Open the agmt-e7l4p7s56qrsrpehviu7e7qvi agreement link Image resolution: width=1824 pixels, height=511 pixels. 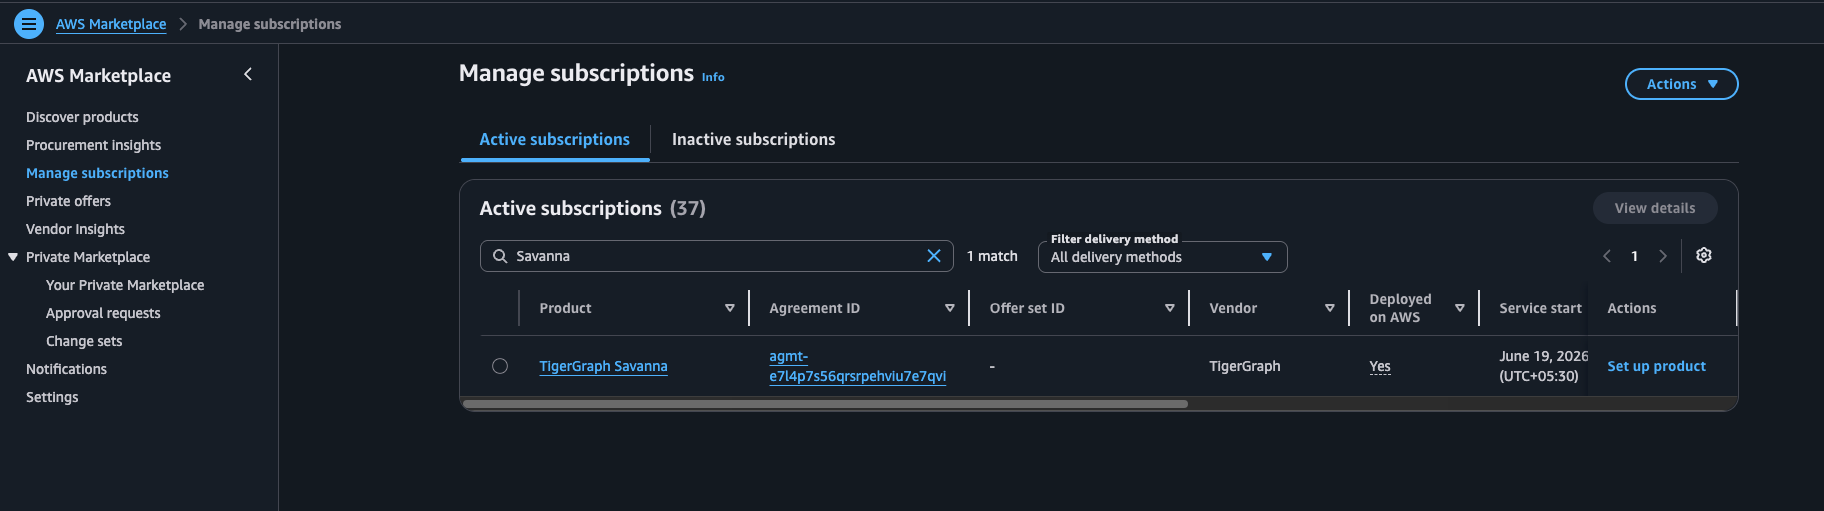pyautogui.click(x=857, y=366)
